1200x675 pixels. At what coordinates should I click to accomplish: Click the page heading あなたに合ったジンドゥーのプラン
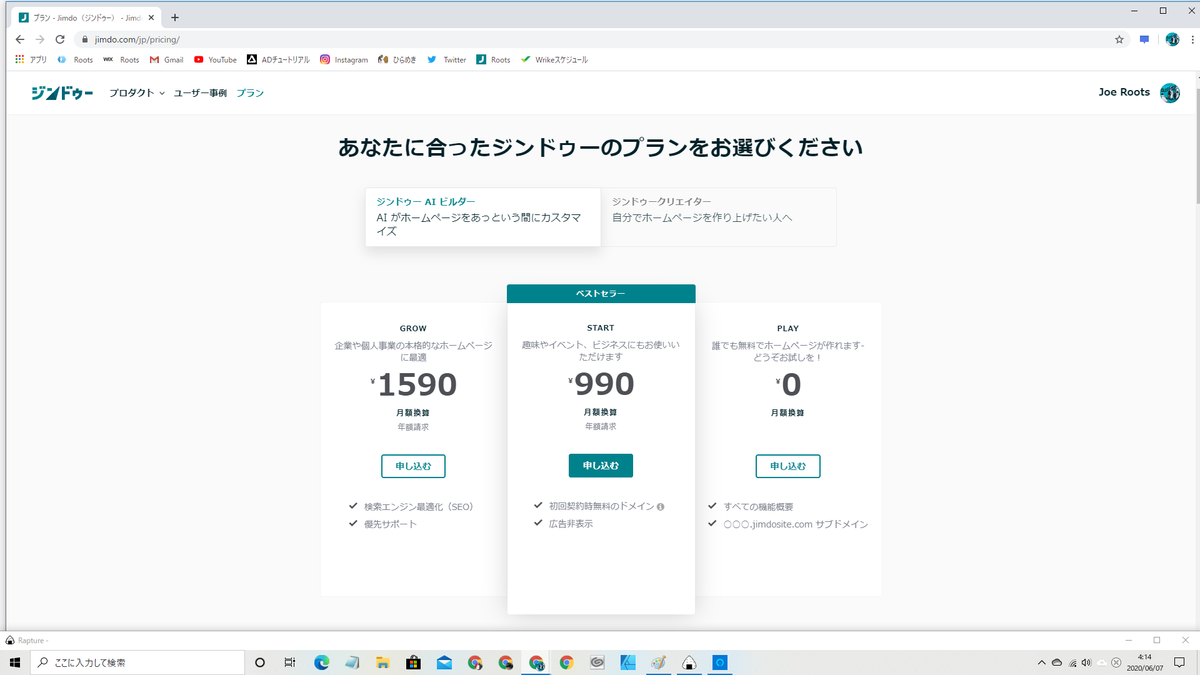pos(600,148)
